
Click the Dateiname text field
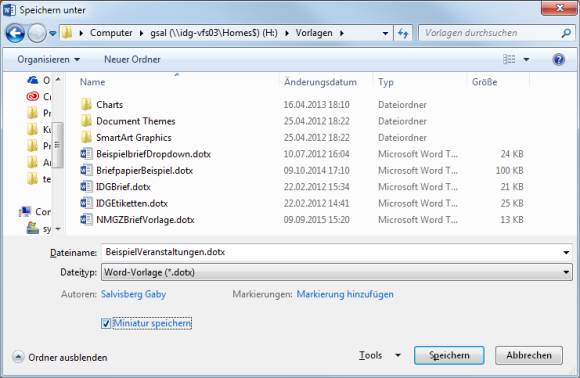[x=331, y=253]
